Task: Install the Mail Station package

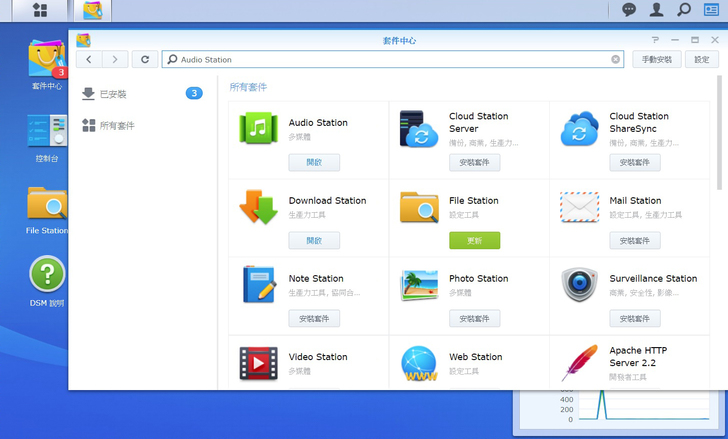Action: point(635,240)
